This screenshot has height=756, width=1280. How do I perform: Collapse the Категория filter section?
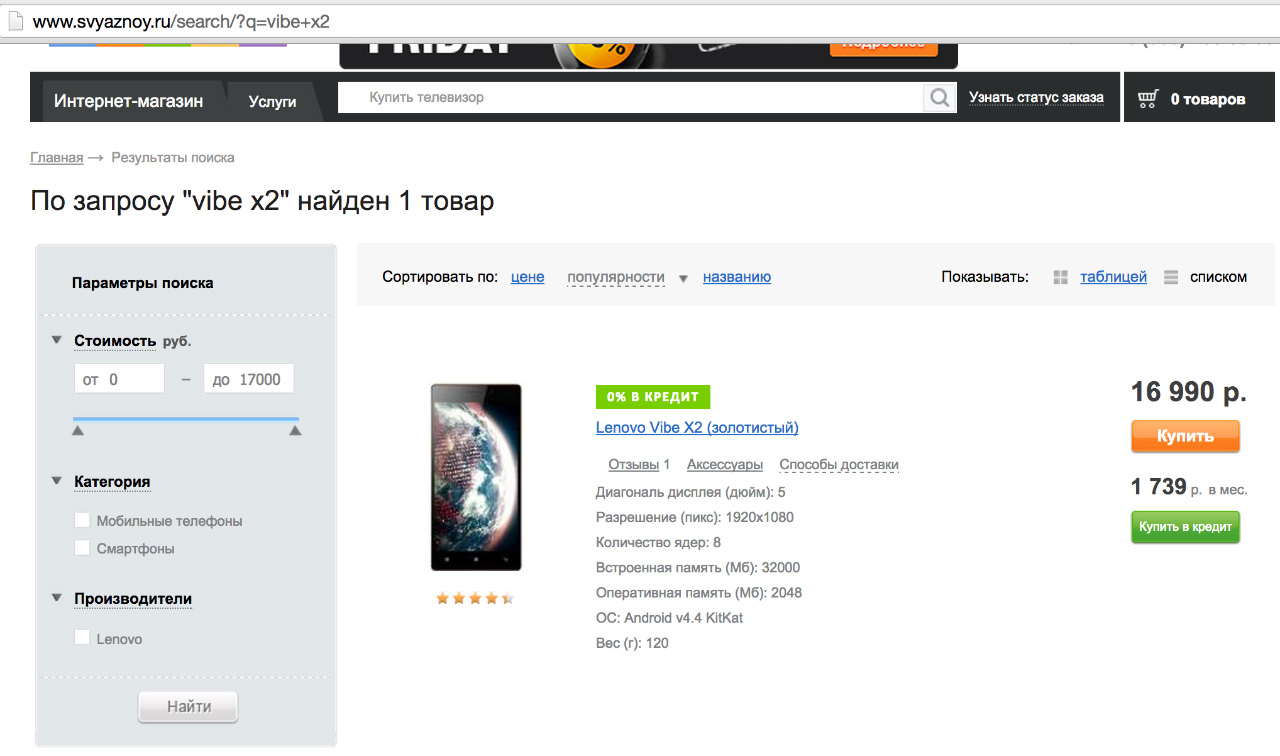tap(57, 481)
